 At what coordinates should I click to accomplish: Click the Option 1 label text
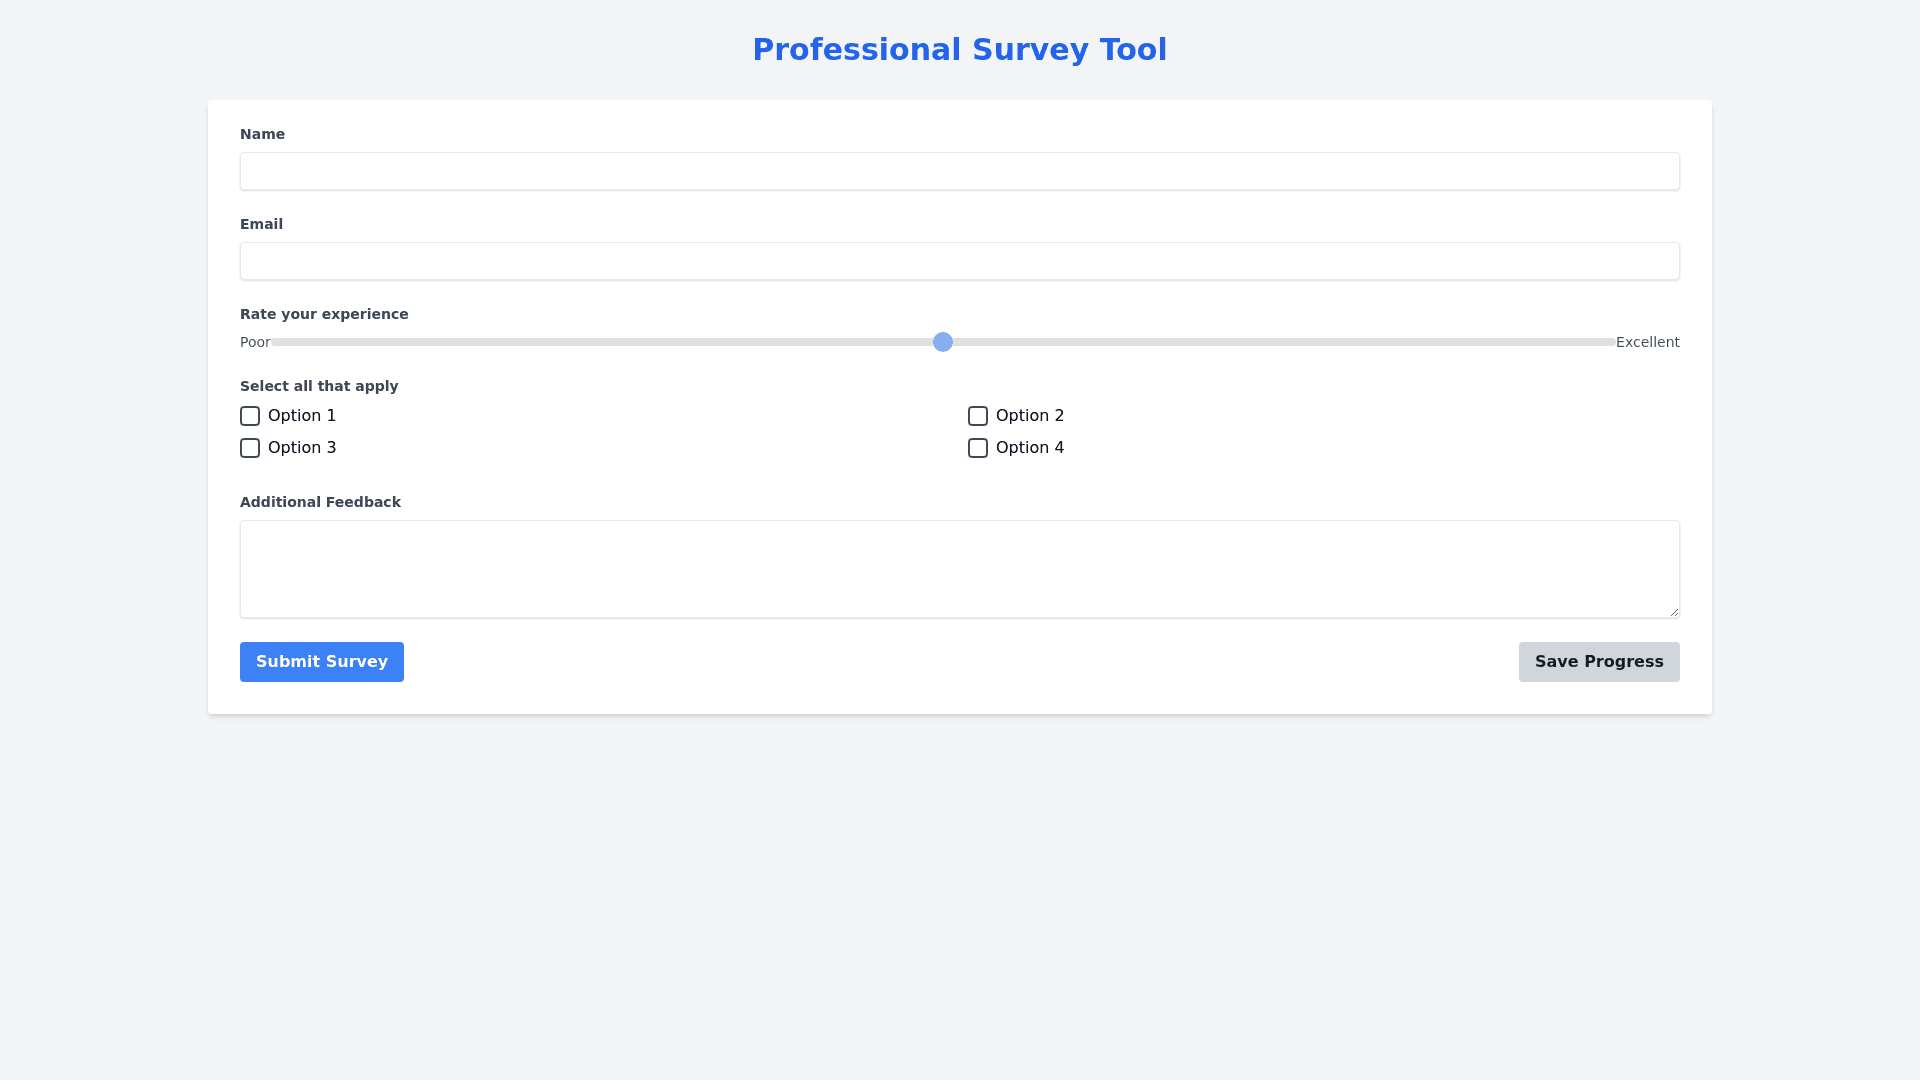pyautogui.click(x=302, y=416)
